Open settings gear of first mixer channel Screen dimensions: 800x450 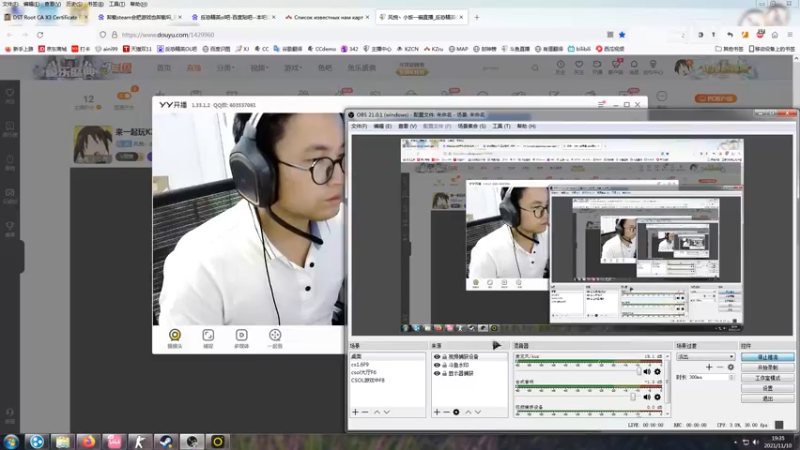[657, 371]
